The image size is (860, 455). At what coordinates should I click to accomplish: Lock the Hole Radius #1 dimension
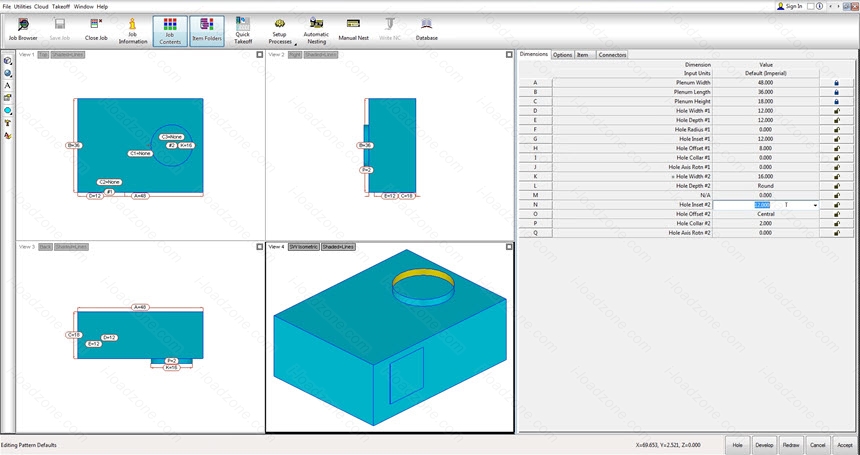[836, 129]
